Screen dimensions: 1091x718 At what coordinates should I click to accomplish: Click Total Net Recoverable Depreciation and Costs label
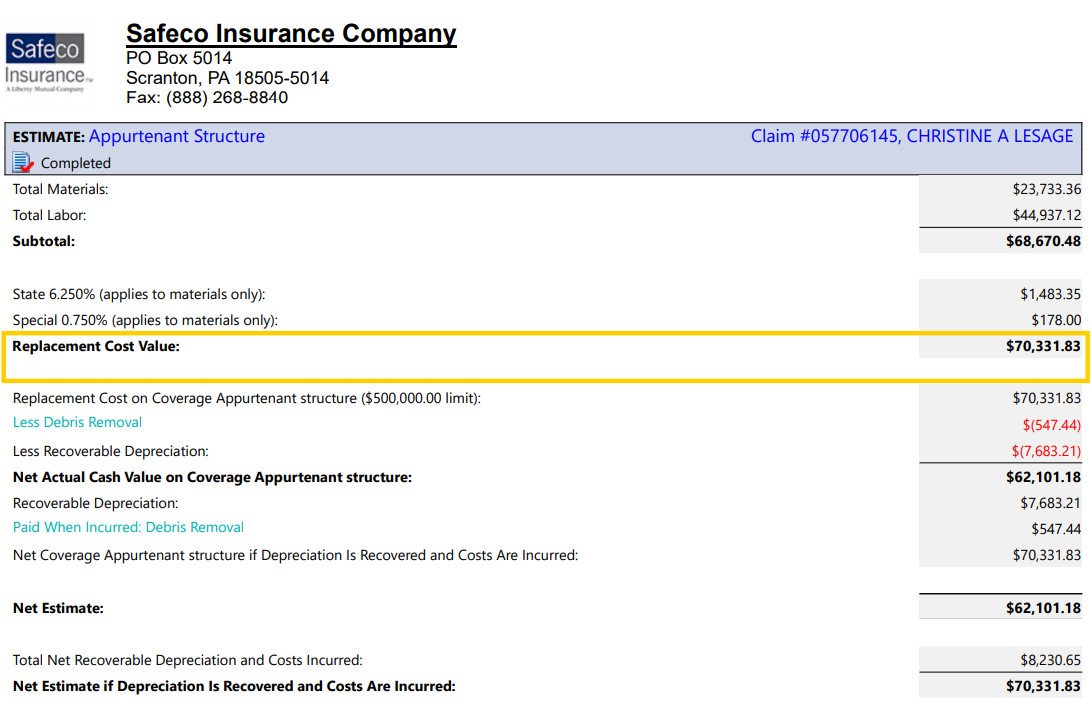pyautogui.click(x=188, y=660)
